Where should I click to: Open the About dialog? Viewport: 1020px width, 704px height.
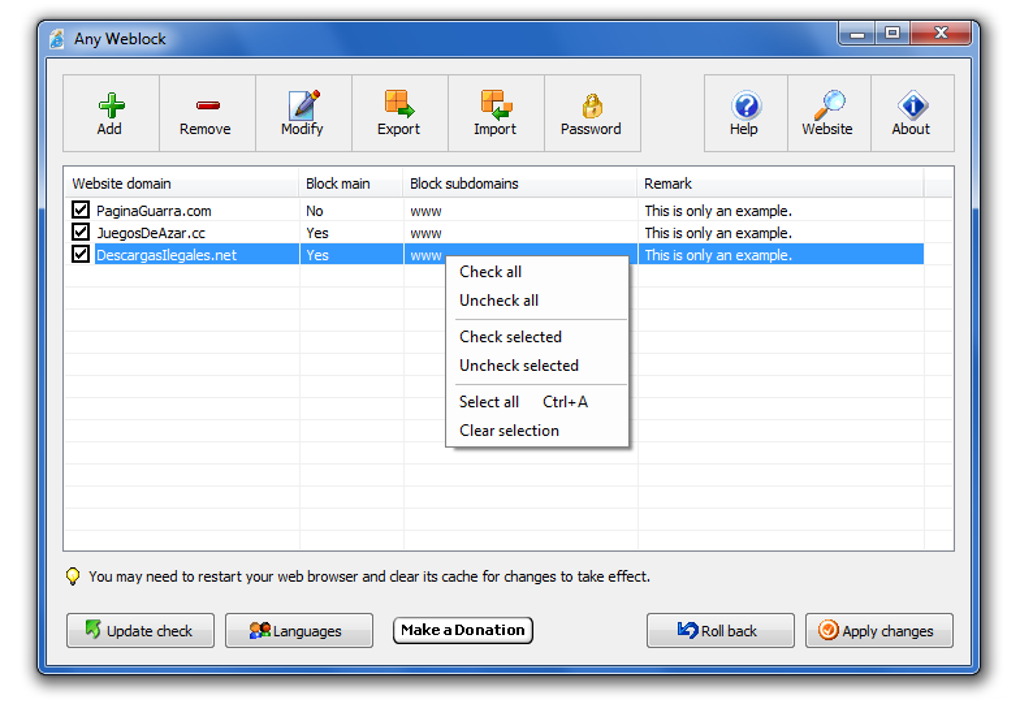click(x=912, y=113)
